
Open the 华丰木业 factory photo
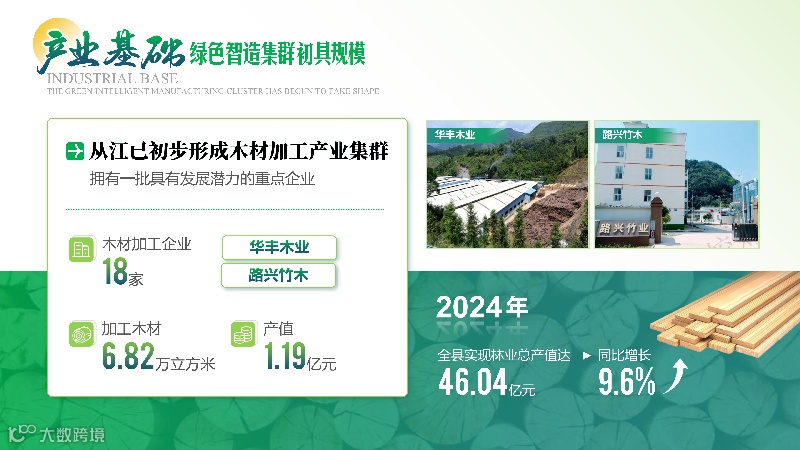coord(507,184)
